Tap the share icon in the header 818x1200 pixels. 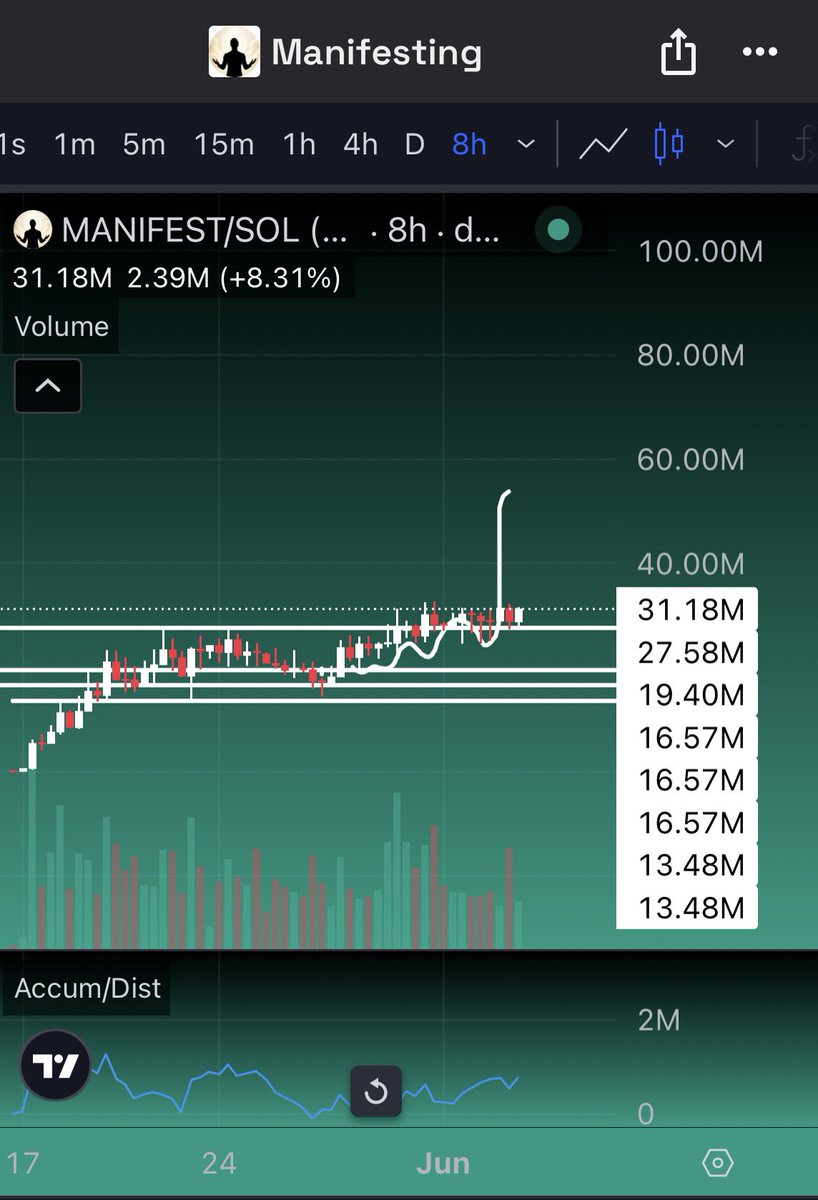click(678, 51)
